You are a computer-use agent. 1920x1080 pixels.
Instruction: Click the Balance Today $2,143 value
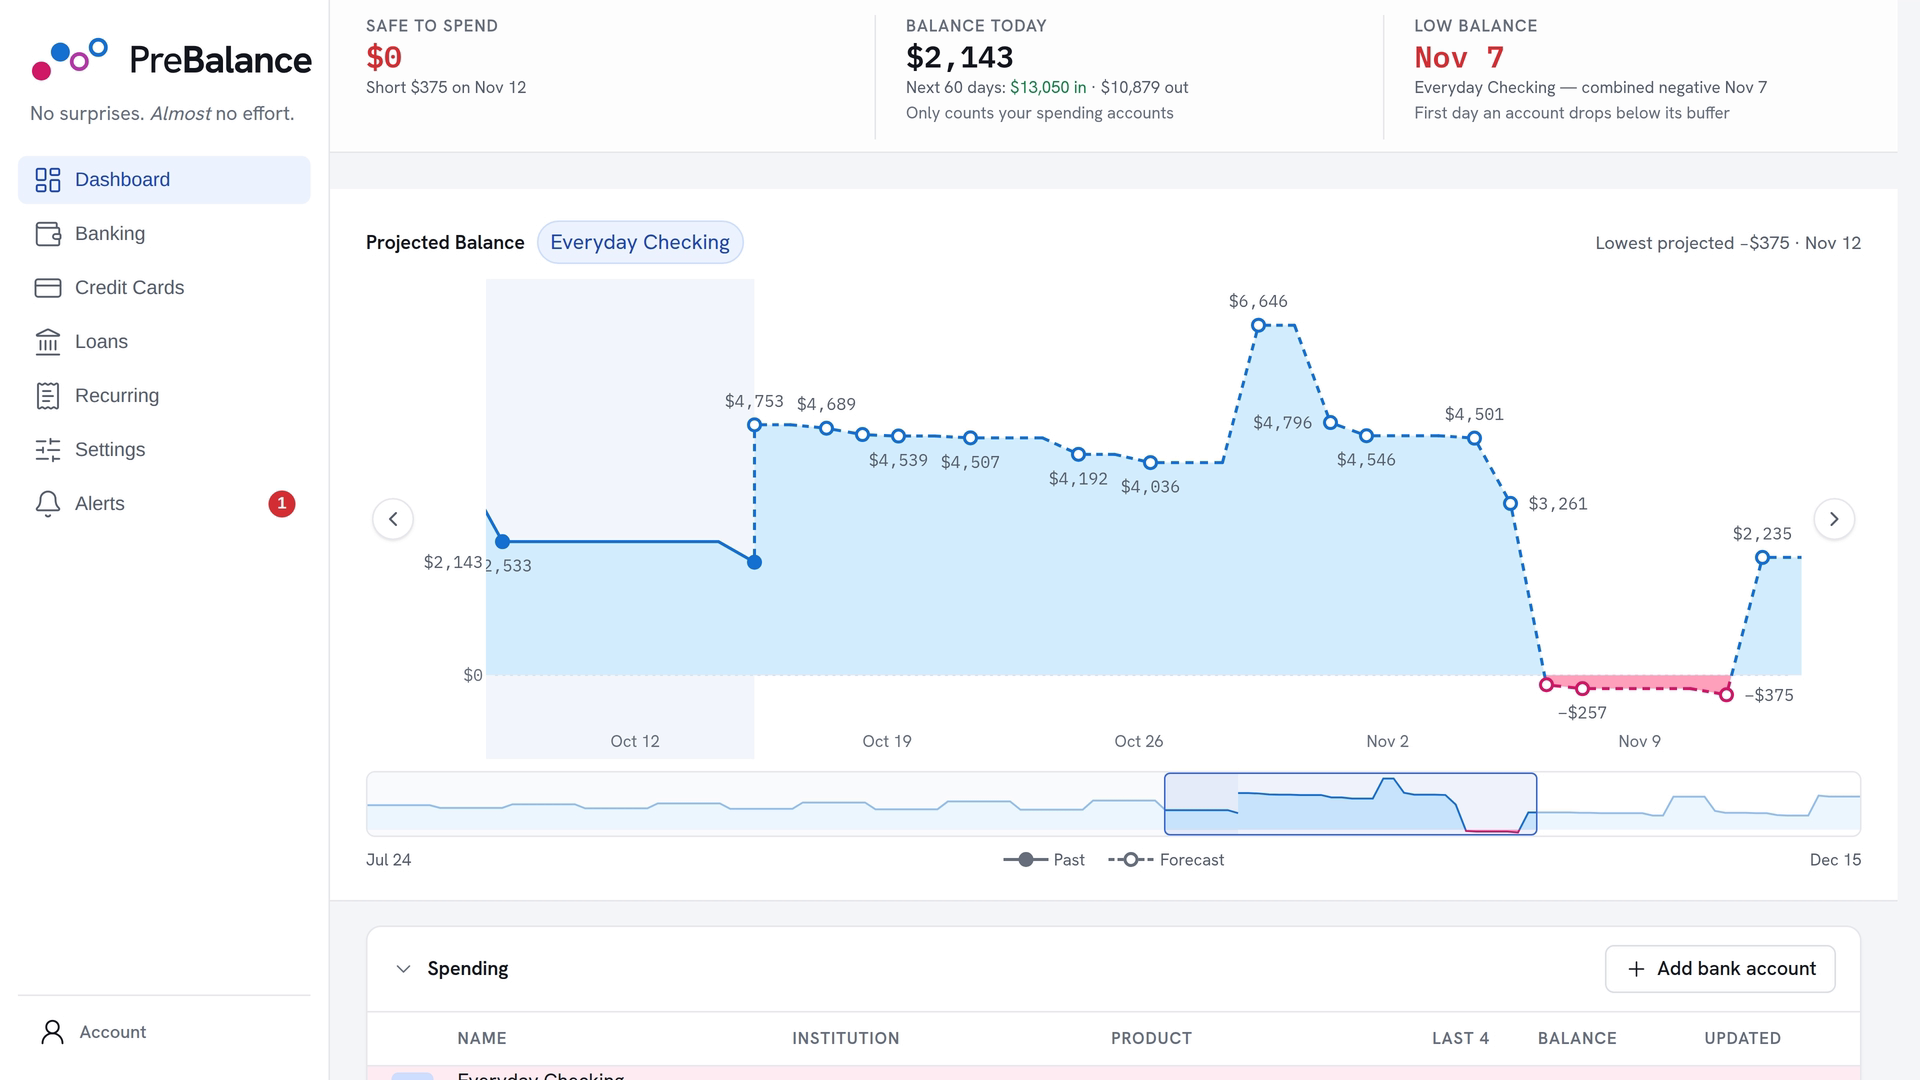[960, 58]
